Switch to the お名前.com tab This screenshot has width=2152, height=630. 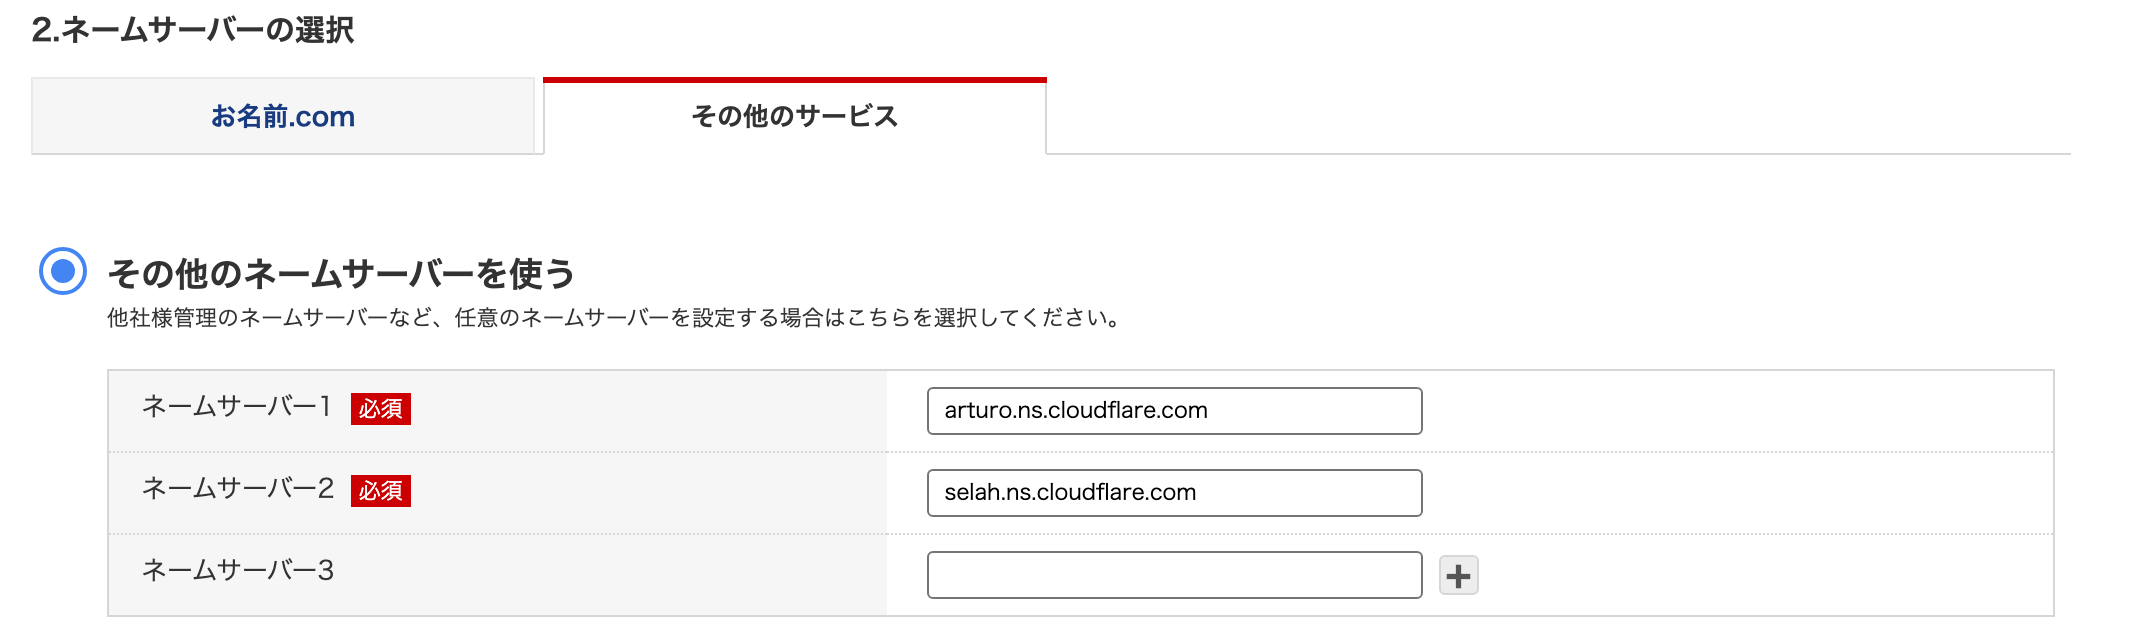tap(283, 117)
